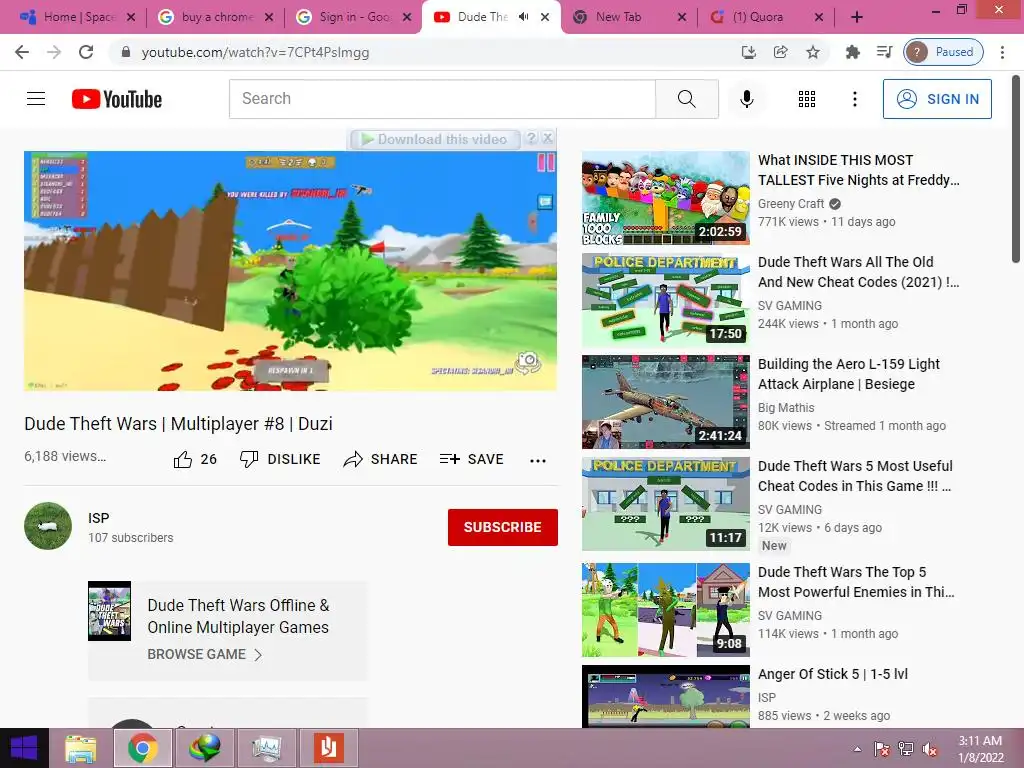Screen dimensions: 1024x768
Task: Switch to the Quora tab
Action: [767, 17]
